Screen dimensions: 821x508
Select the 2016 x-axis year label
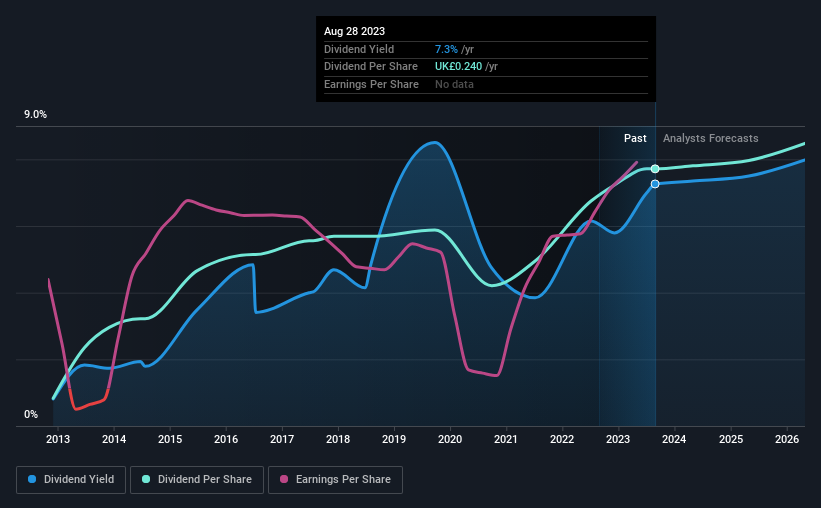tap(226, 439)
